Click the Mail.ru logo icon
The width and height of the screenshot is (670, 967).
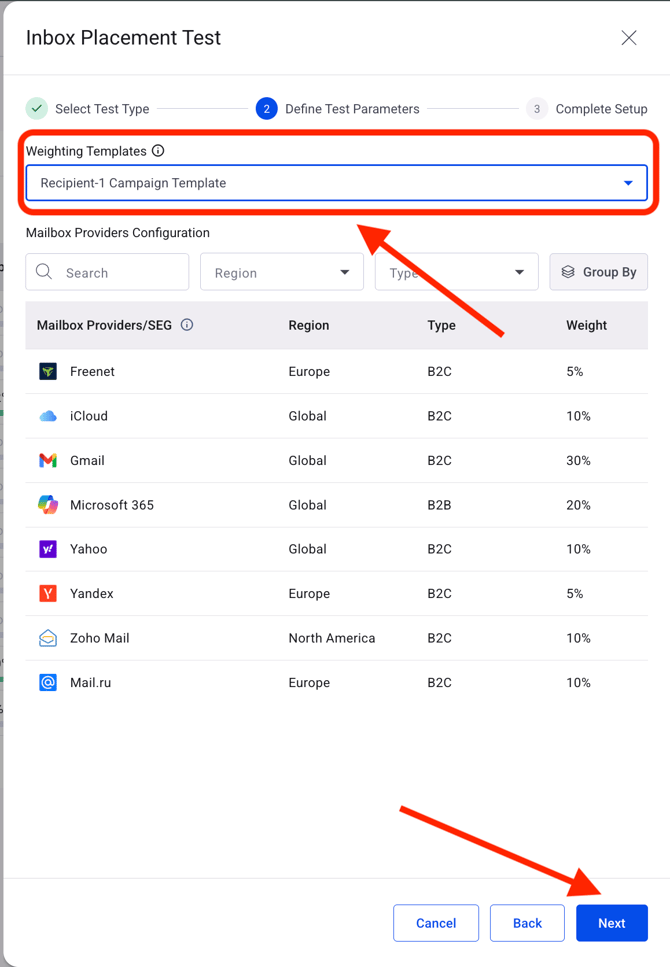point(48,683)
